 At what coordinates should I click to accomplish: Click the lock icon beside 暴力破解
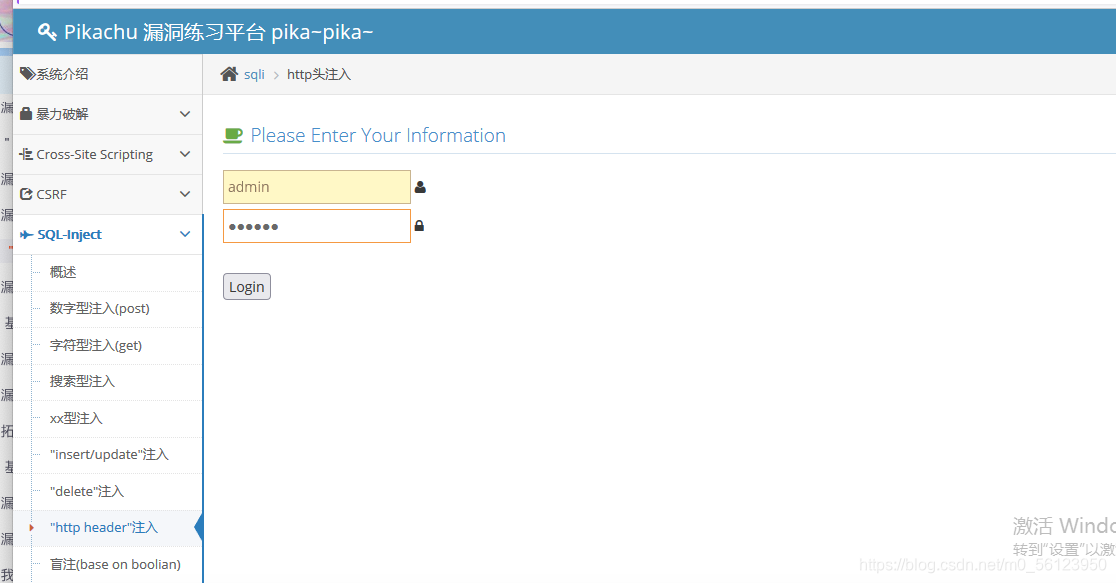pyautogui.click(x=26, y=114)
